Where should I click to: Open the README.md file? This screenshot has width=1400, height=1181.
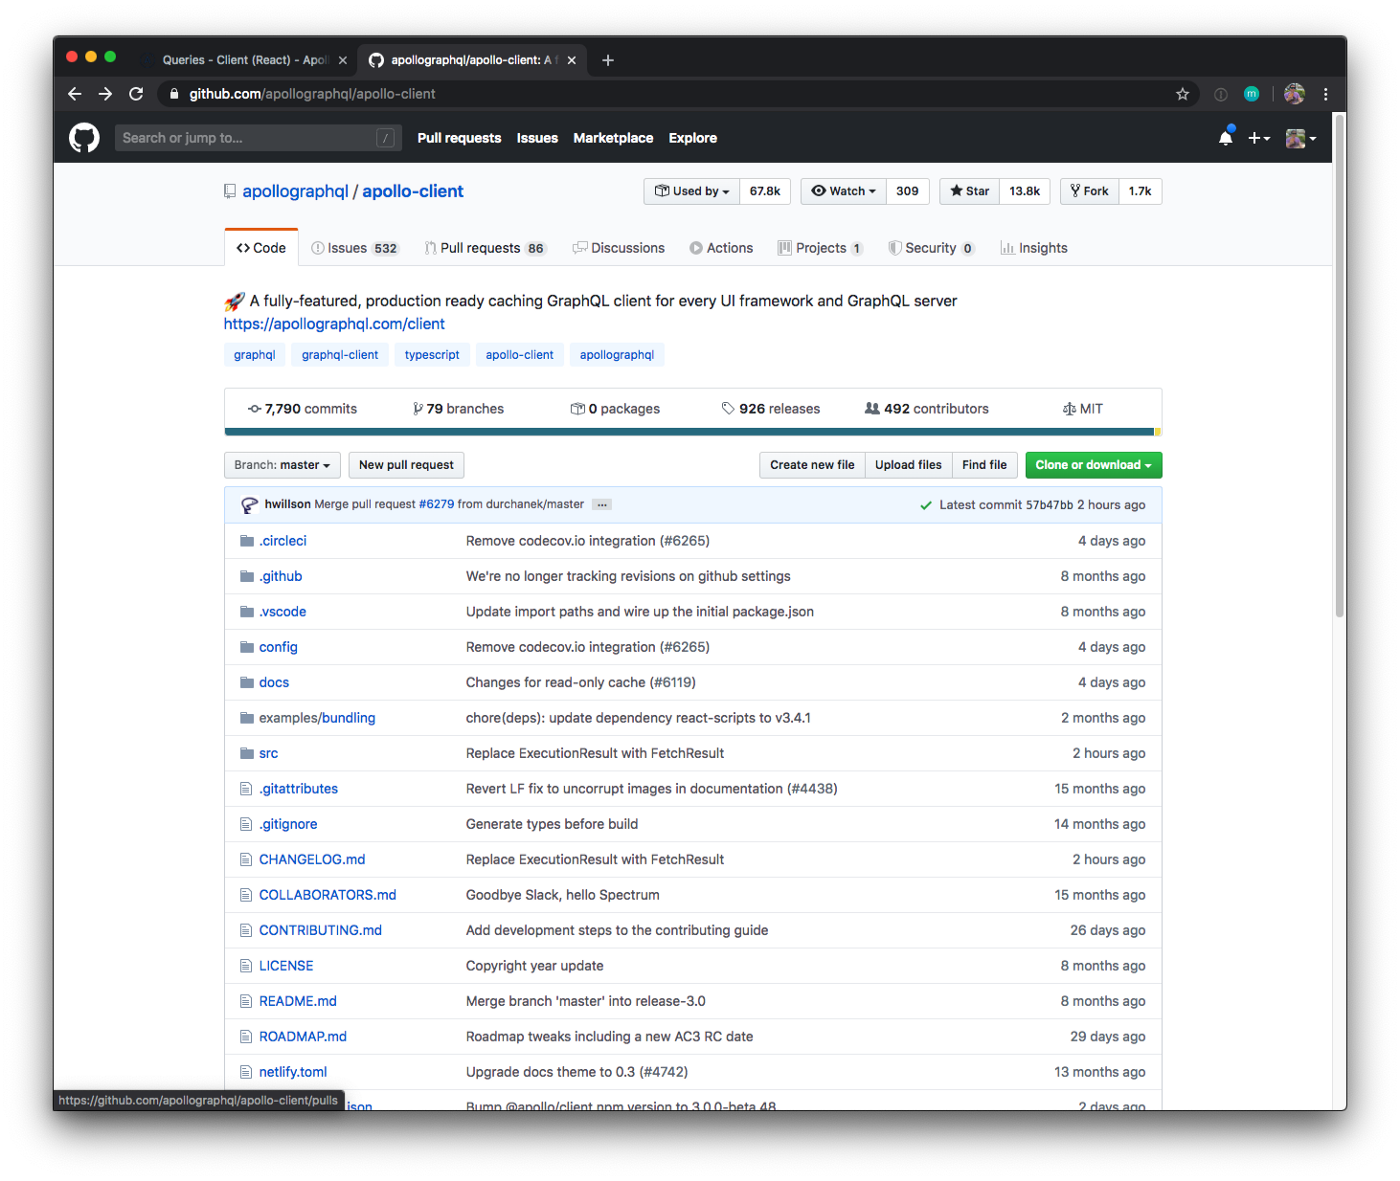pos(298,1002)
